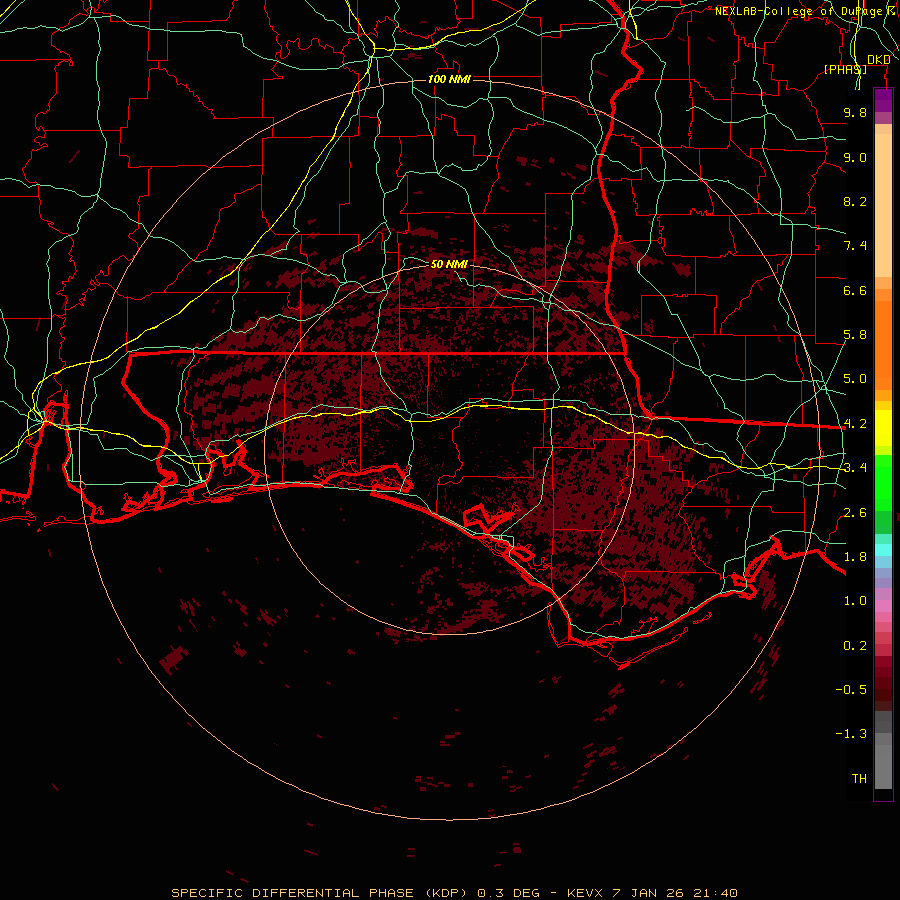
Task: Click the 9.8 value on color scale
Action: [855, 112]
